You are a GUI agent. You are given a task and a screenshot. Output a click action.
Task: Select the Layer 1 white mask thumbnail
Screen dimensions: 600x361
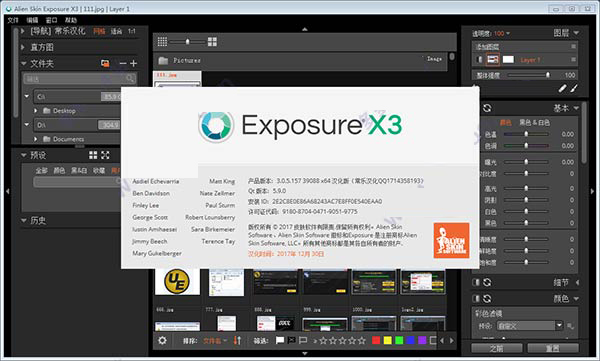(508, 59)
